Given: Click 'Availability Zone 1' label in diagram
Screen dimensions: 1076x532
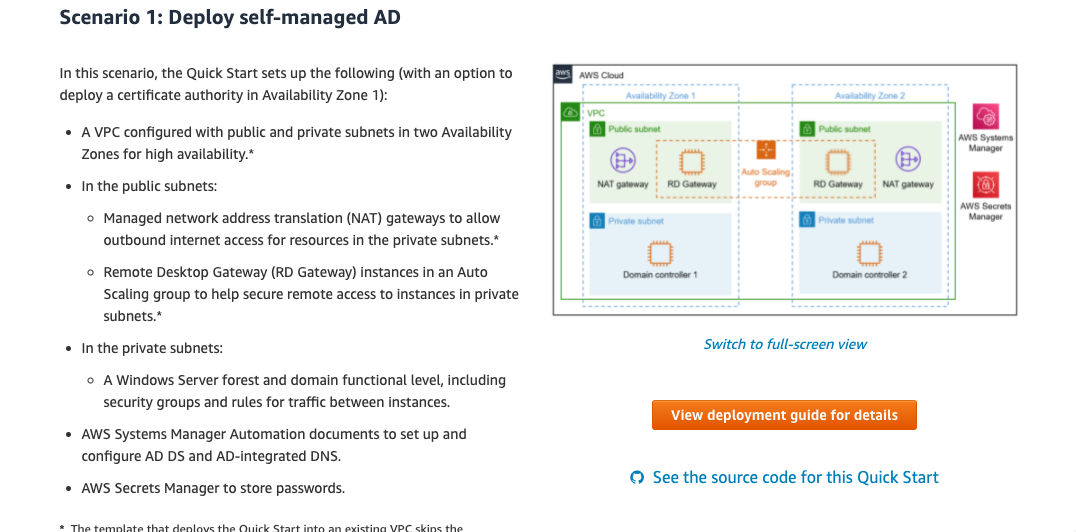Looking at the screenshot, I should (x=660, y=95).
